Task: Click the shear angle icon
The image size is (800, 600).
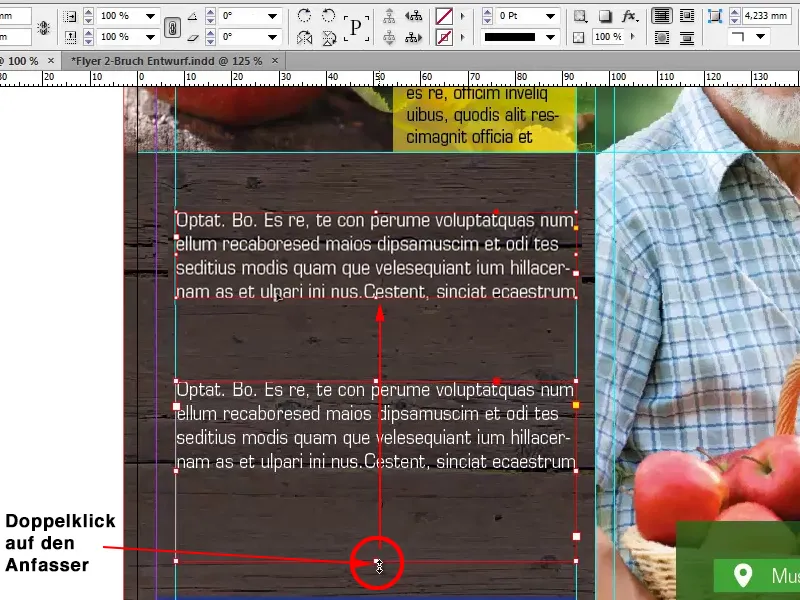Action: click(x=192, y=37)
